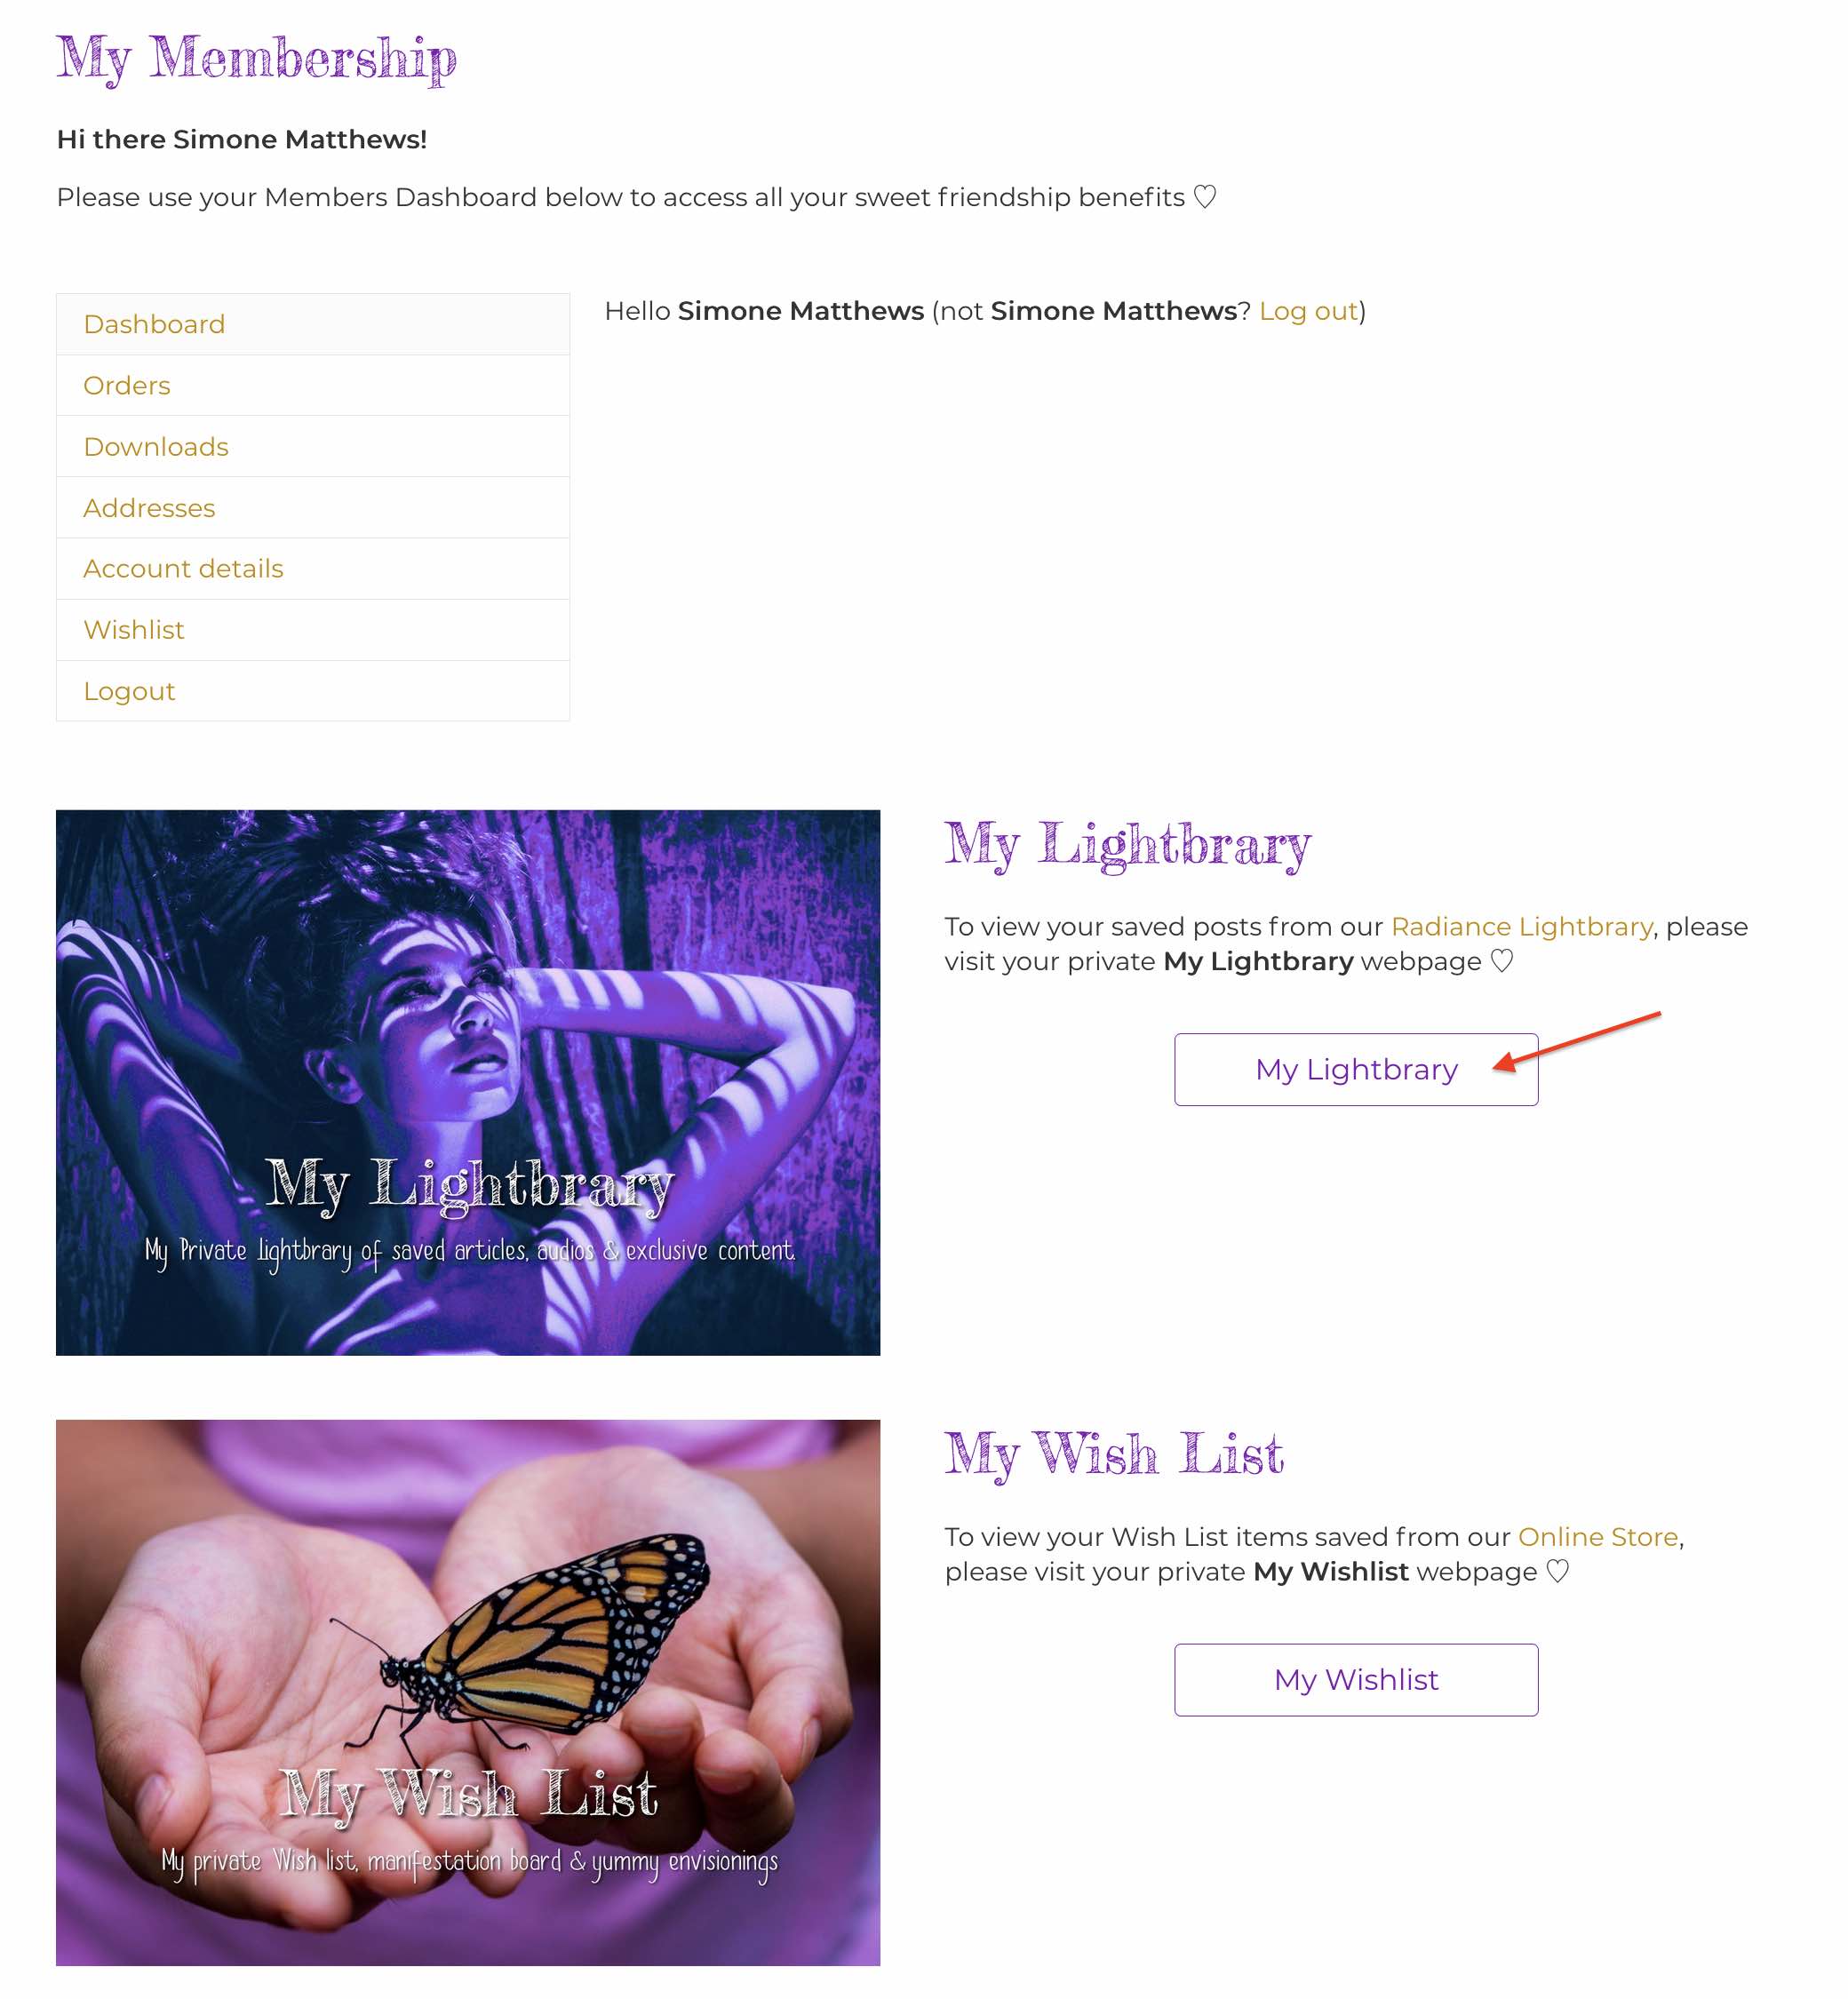Follow the Radiance Lightbrary link

point(1521,927)
